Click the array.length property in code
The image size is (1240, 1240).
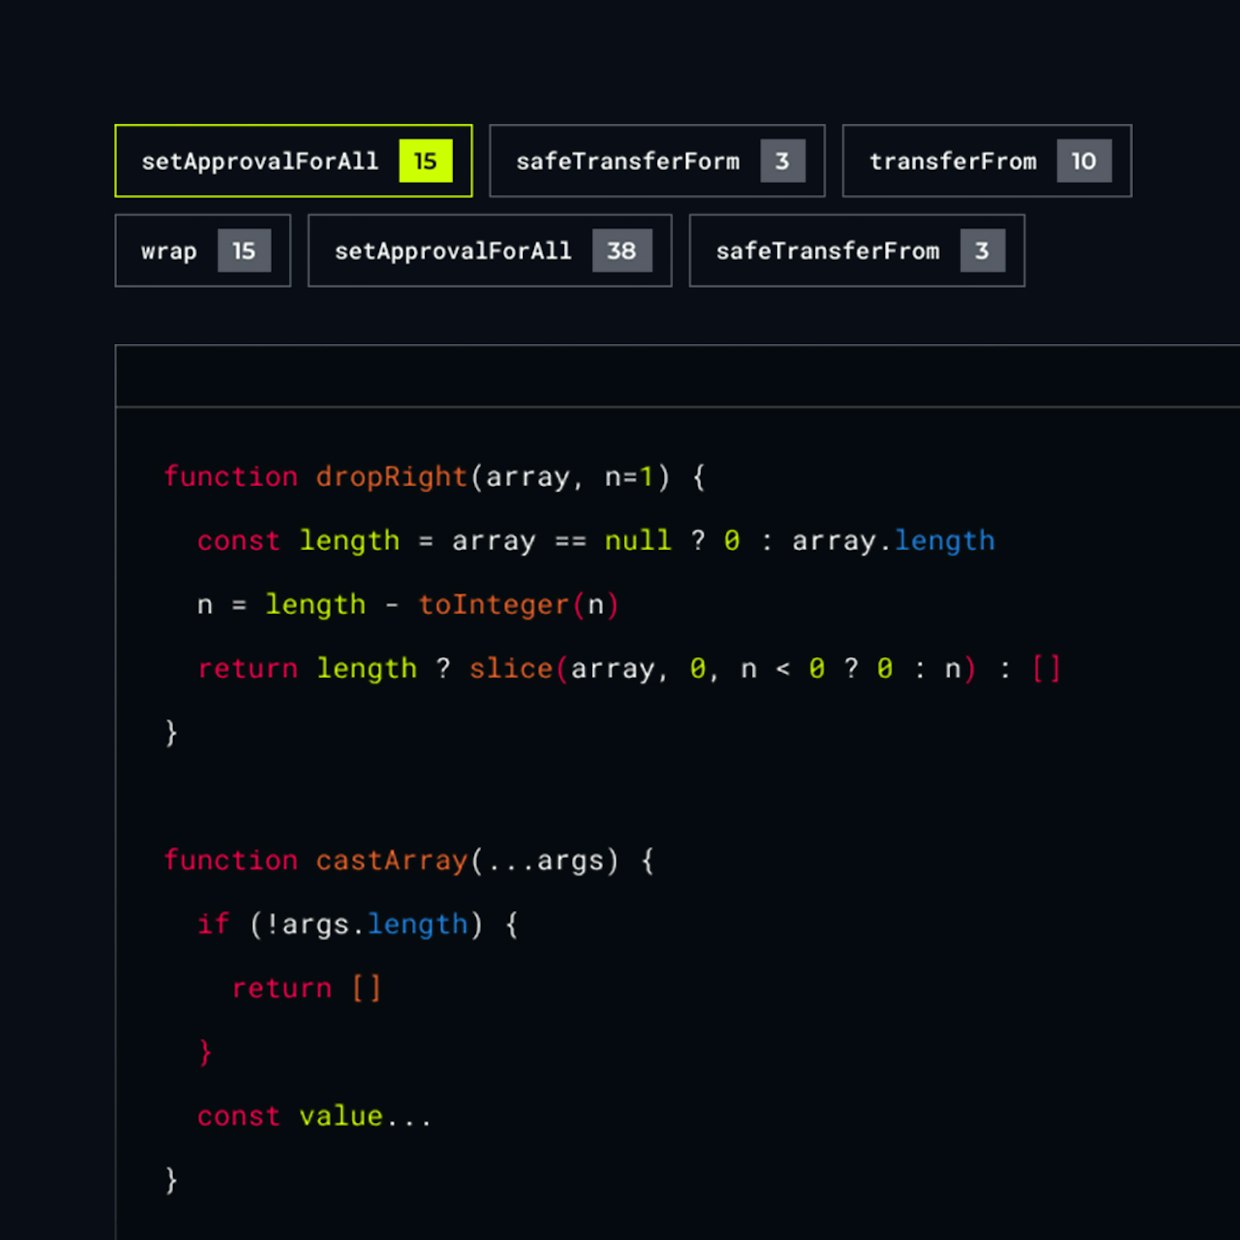944,541
